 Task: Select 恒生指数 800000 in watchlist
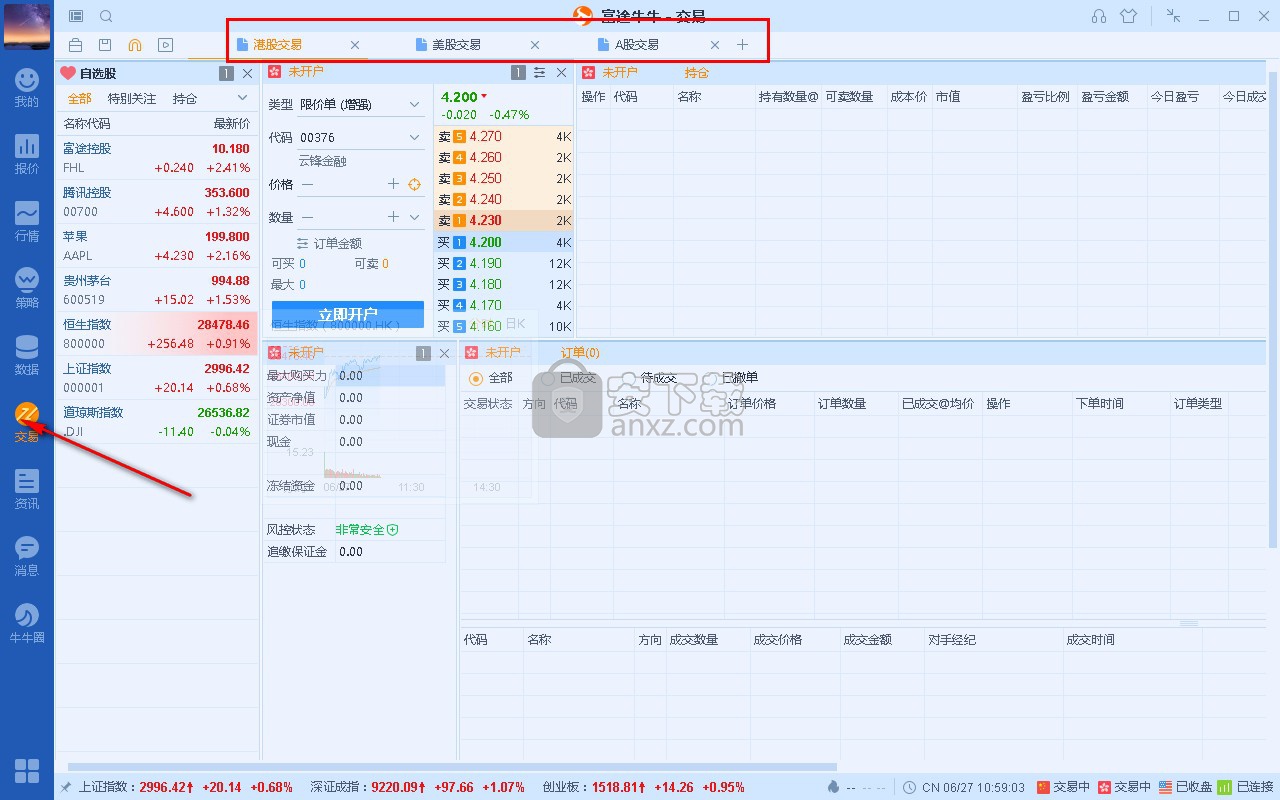click(157, 334)
